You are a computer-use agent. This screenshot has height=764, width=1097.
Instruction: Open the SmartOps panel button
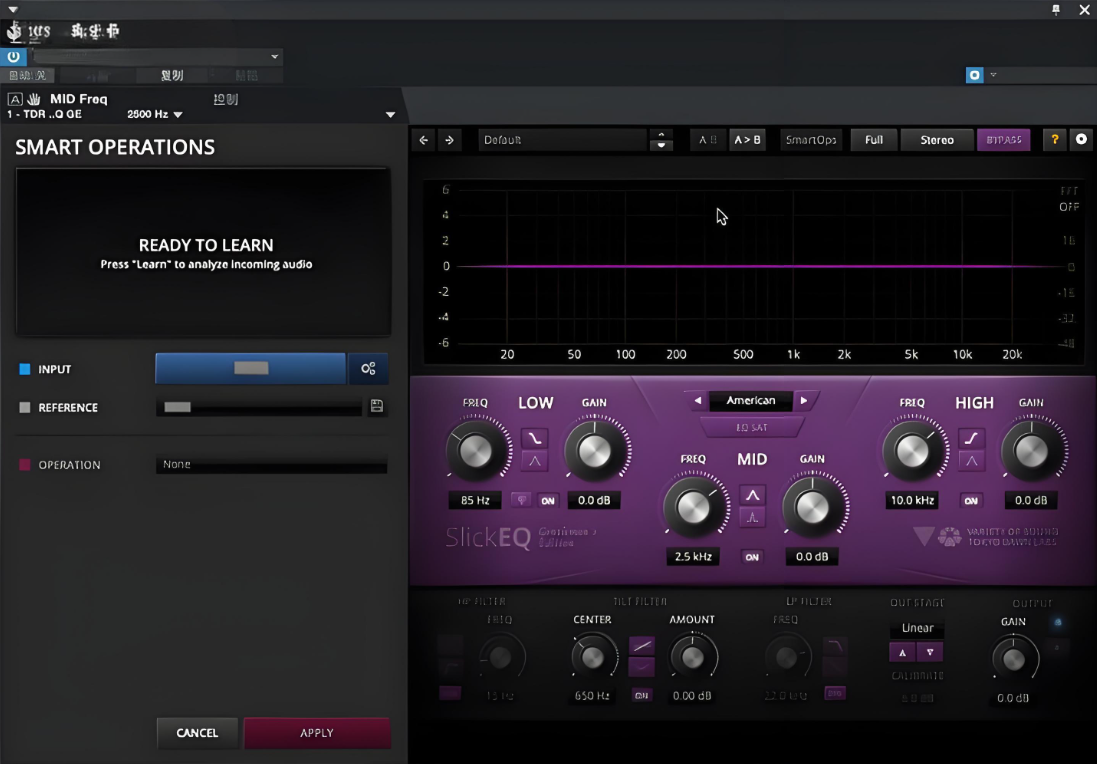(x=811, y=140)
